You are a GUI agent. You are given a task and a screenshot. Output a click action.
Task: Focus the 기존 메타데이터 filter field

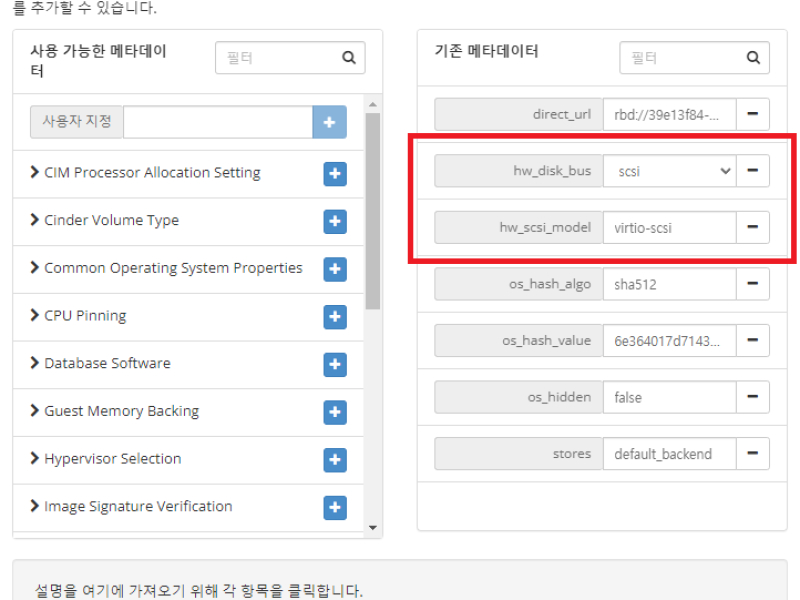pos(694,58)
